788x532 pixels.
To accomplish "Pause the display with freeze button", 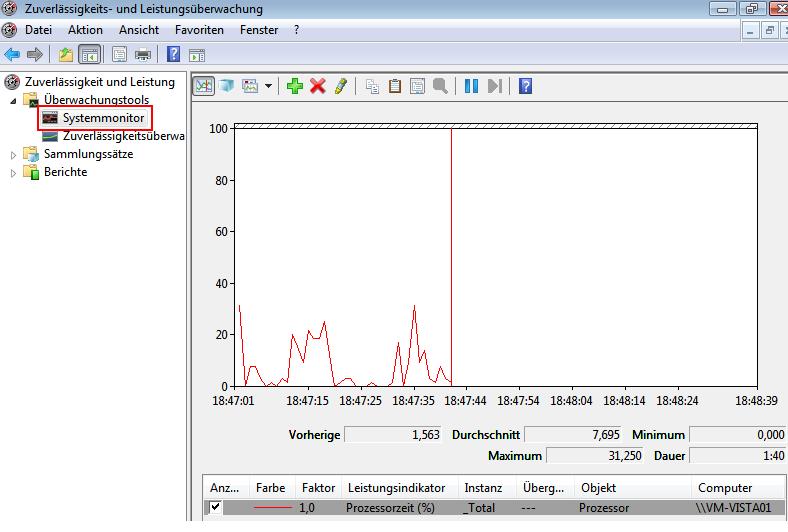I will [472, 86].
